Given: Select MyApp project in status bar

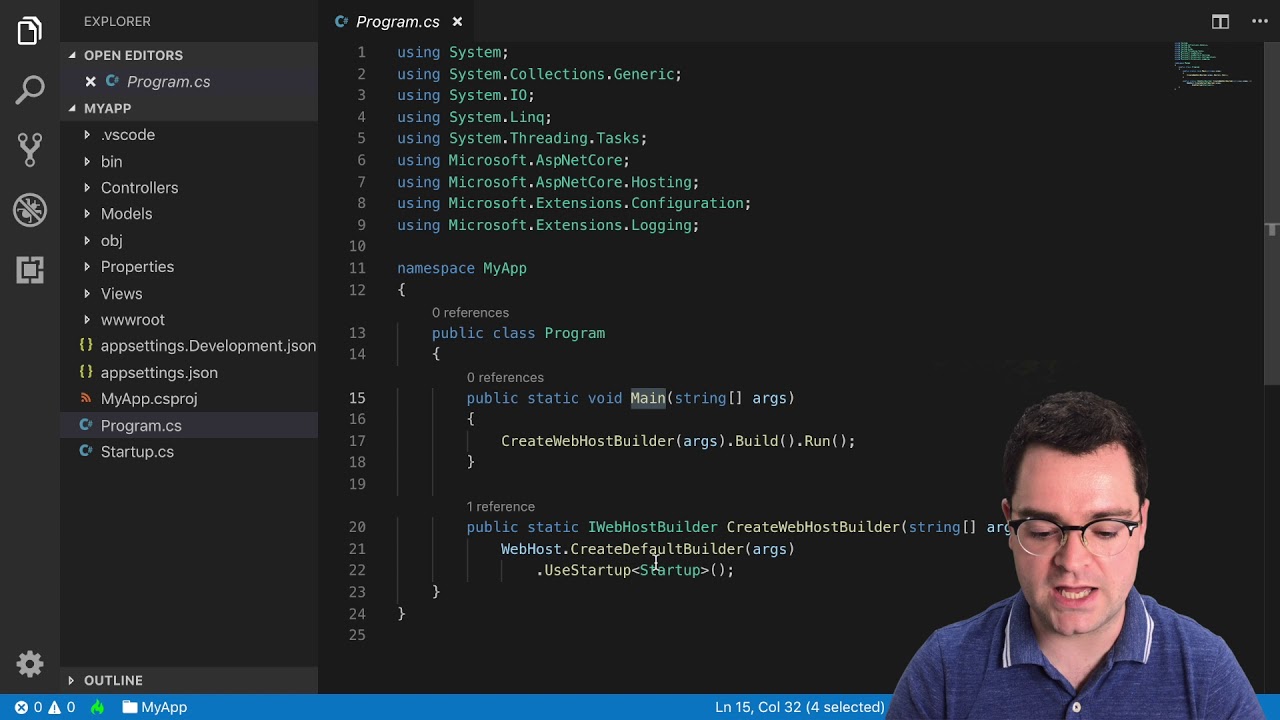Looking at the screenshot, I should pos(154,707).
